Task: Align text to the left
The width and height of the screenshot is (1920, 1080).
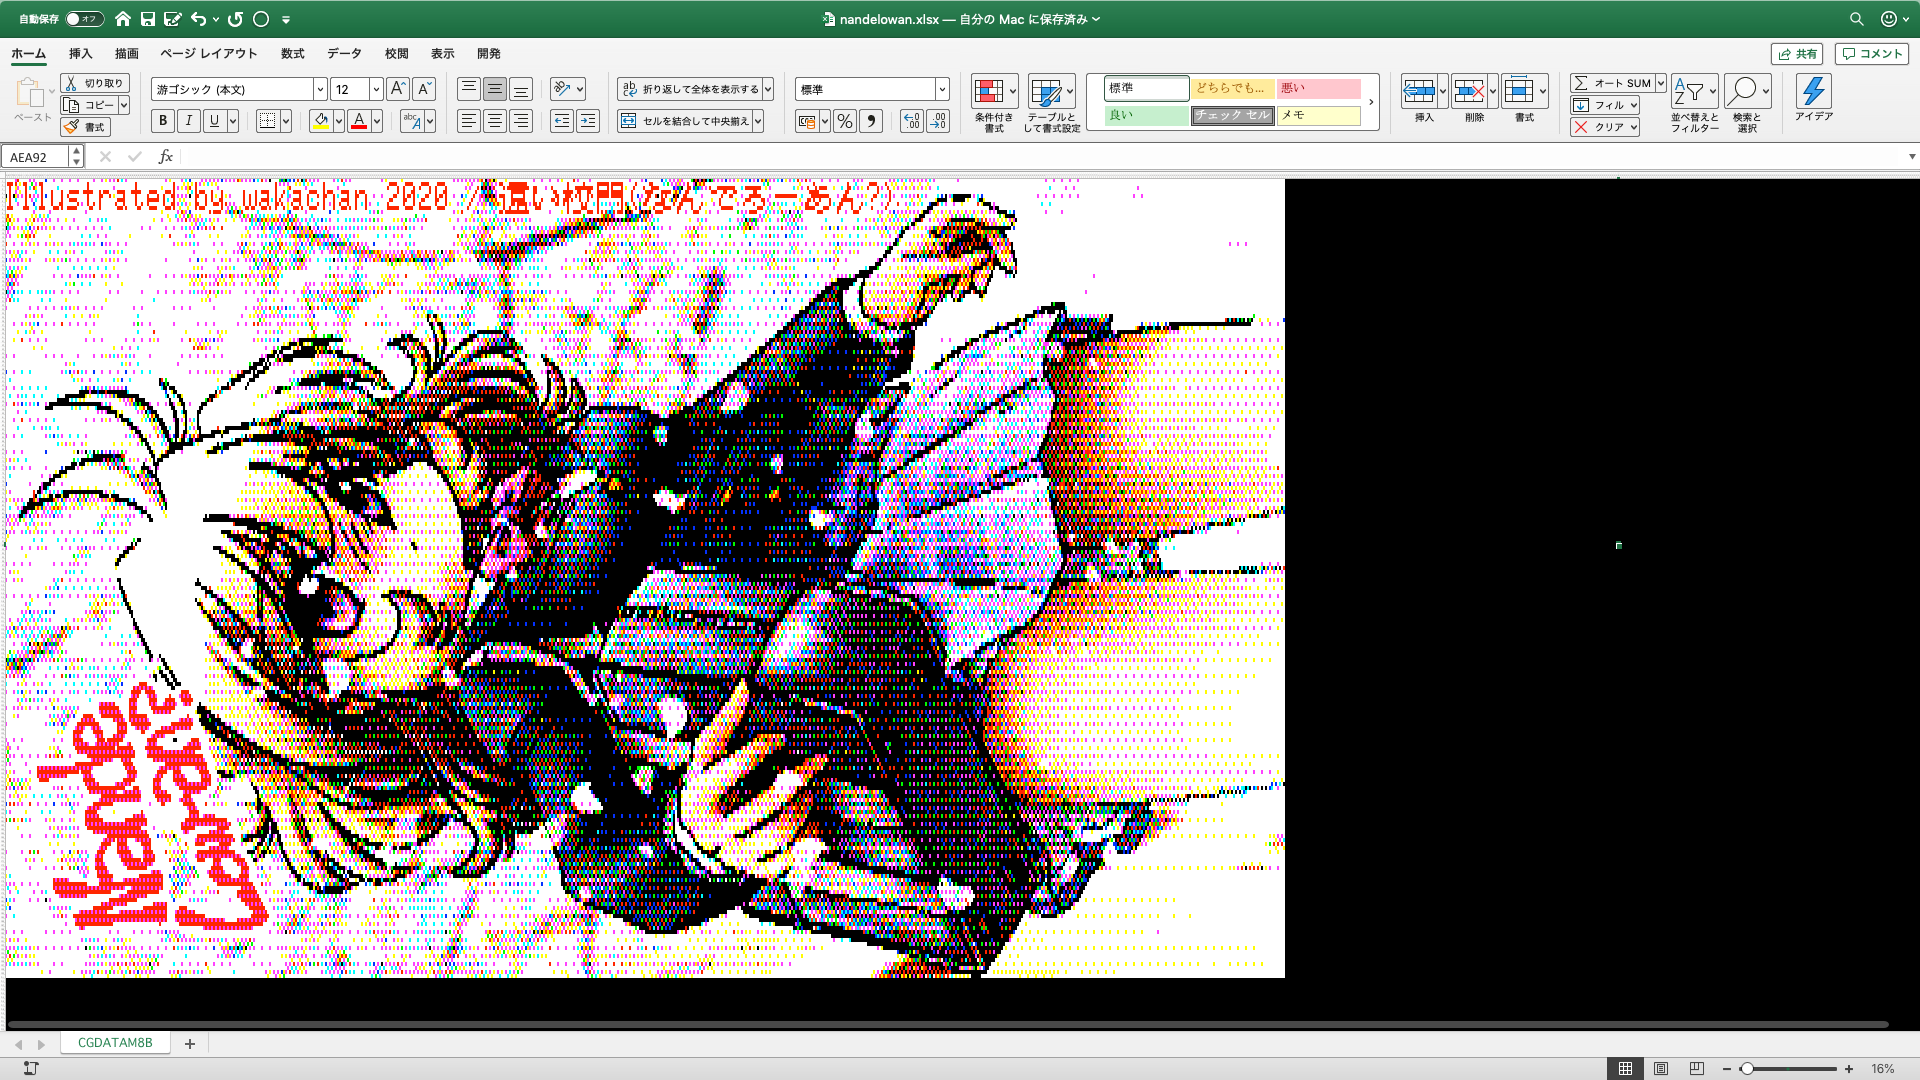Action: [x=468, y=121]
